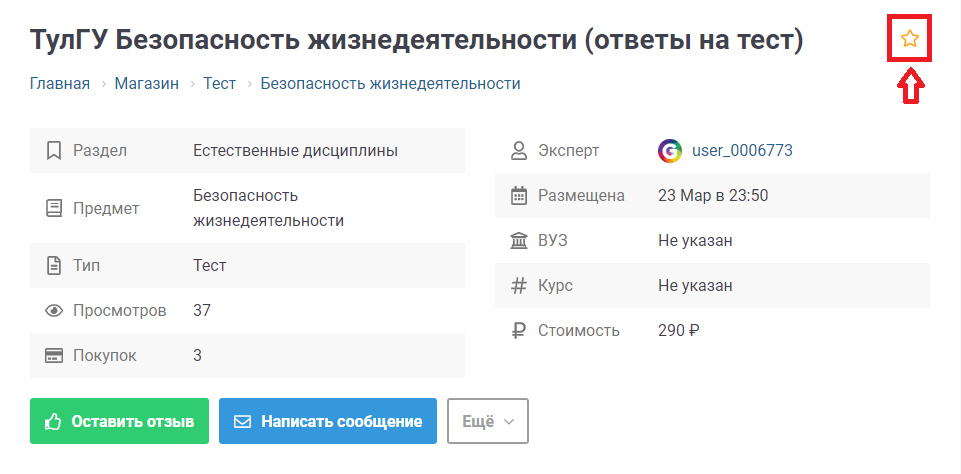Click the user_0006773 avatar image
The width and height of the screenshot is (961, 474).
[669, 151]
